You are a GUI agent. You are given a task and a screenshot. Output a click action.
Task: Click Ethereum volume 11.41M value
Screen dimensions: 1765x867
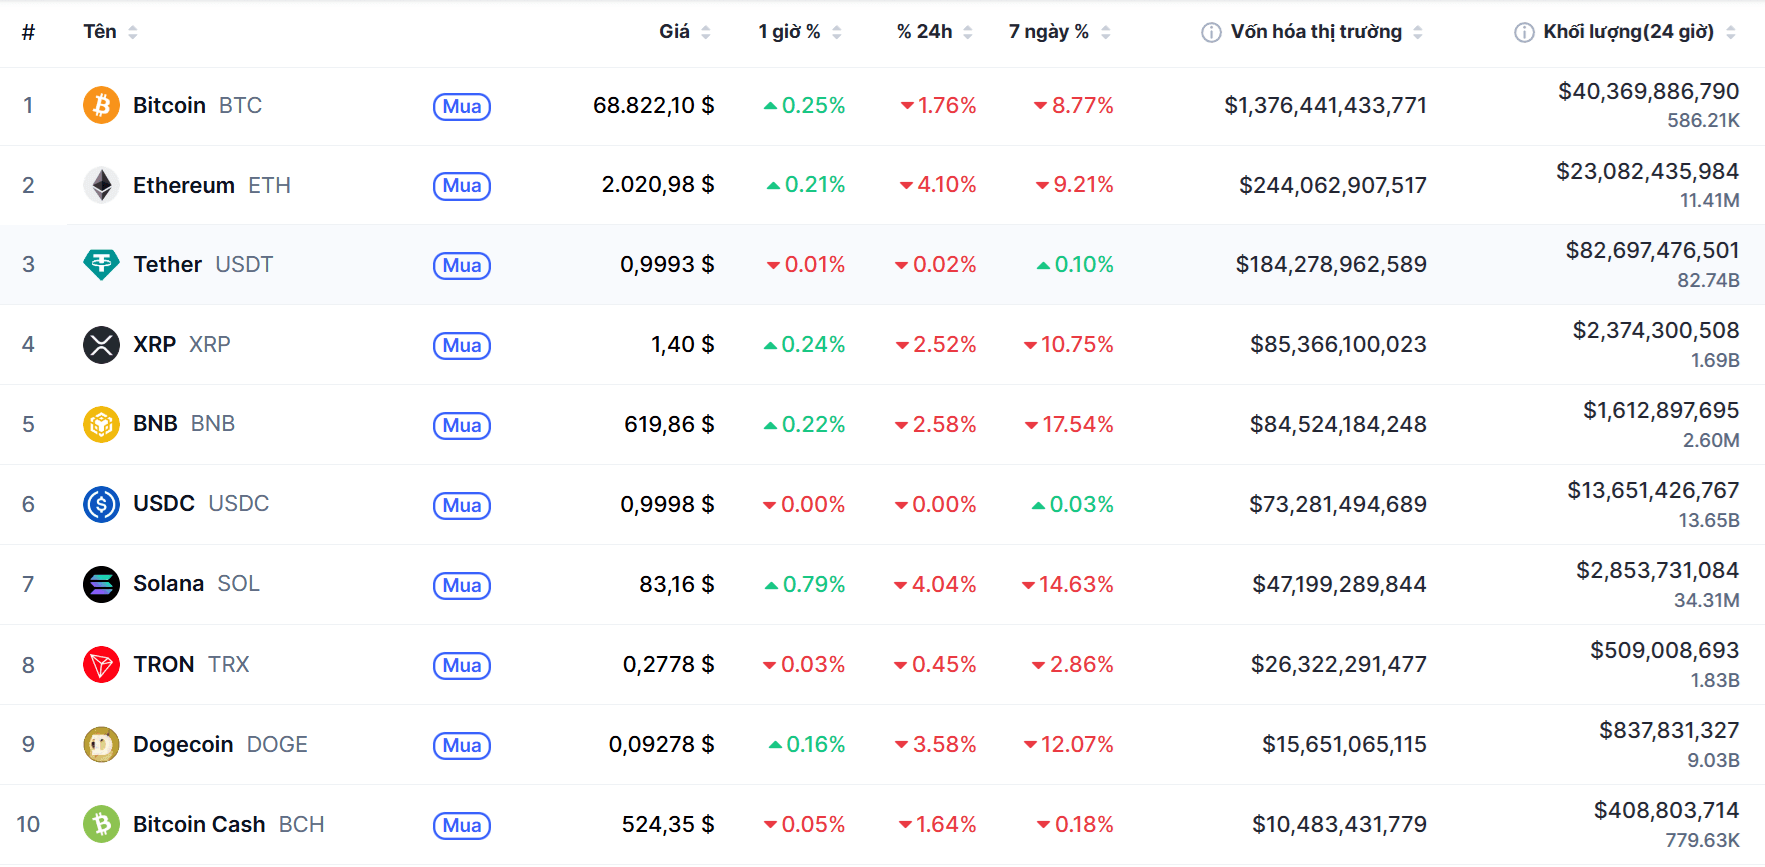point(1709,201)
